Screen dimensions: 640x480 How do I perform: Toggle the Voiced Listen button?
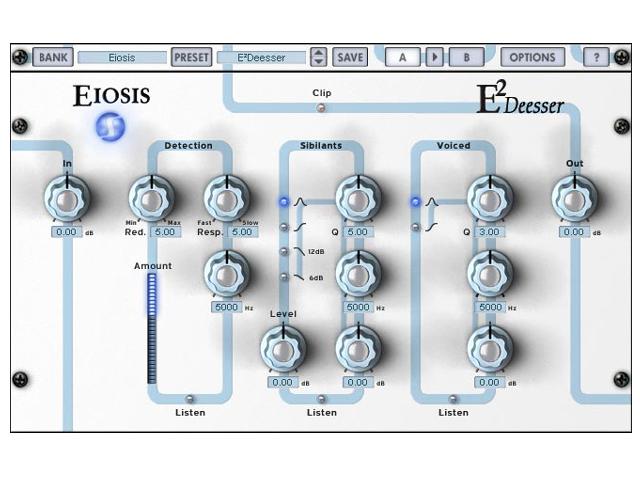click(453, 399)
